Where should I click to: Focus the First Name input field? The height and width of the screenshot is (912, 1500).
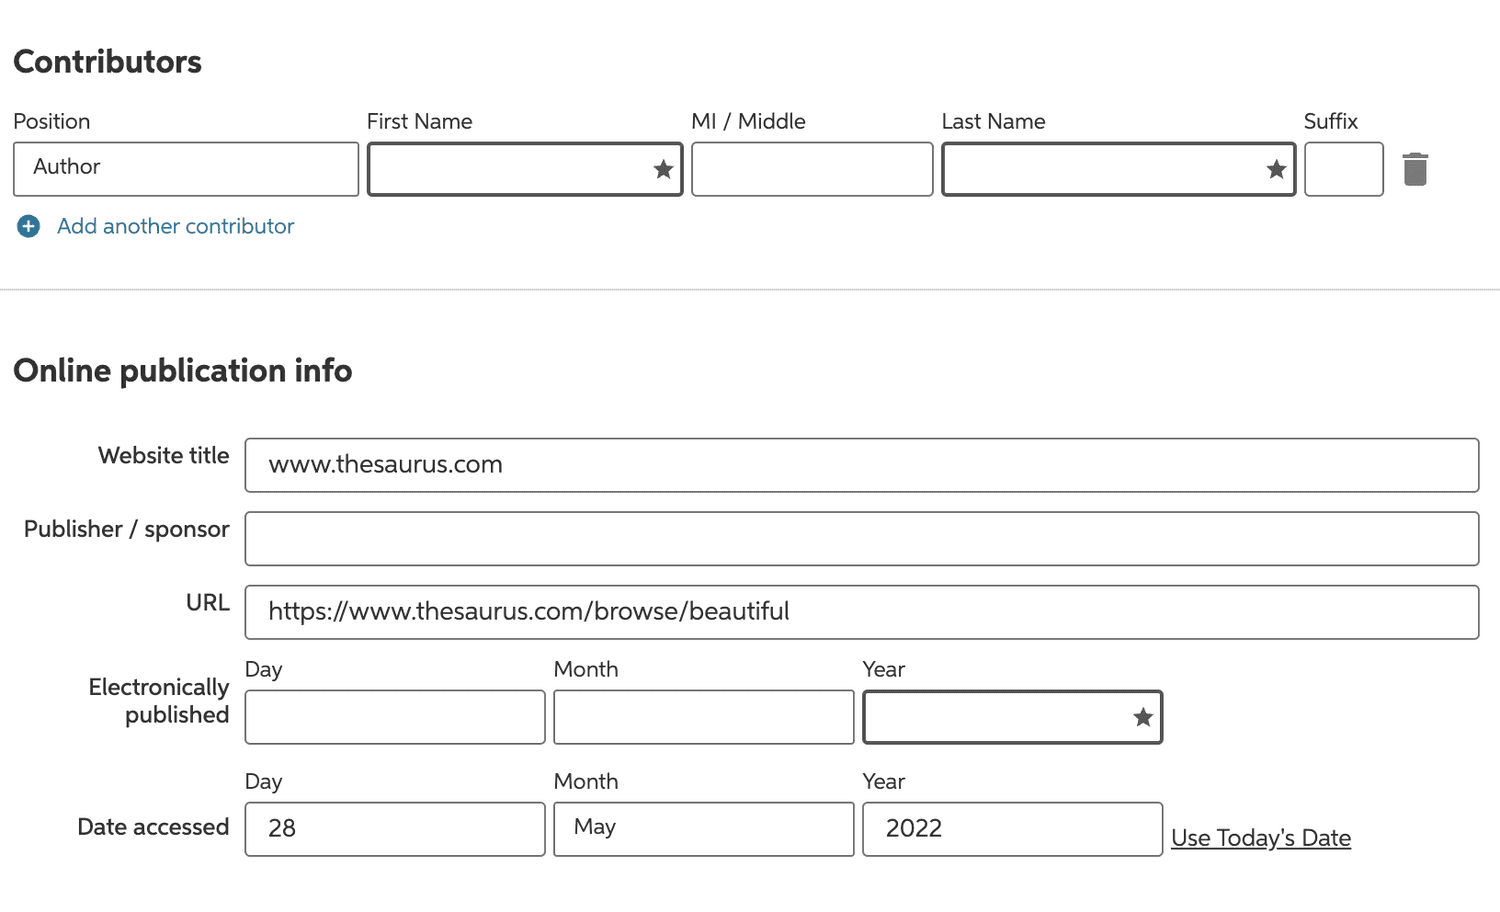tap(525, 169)
